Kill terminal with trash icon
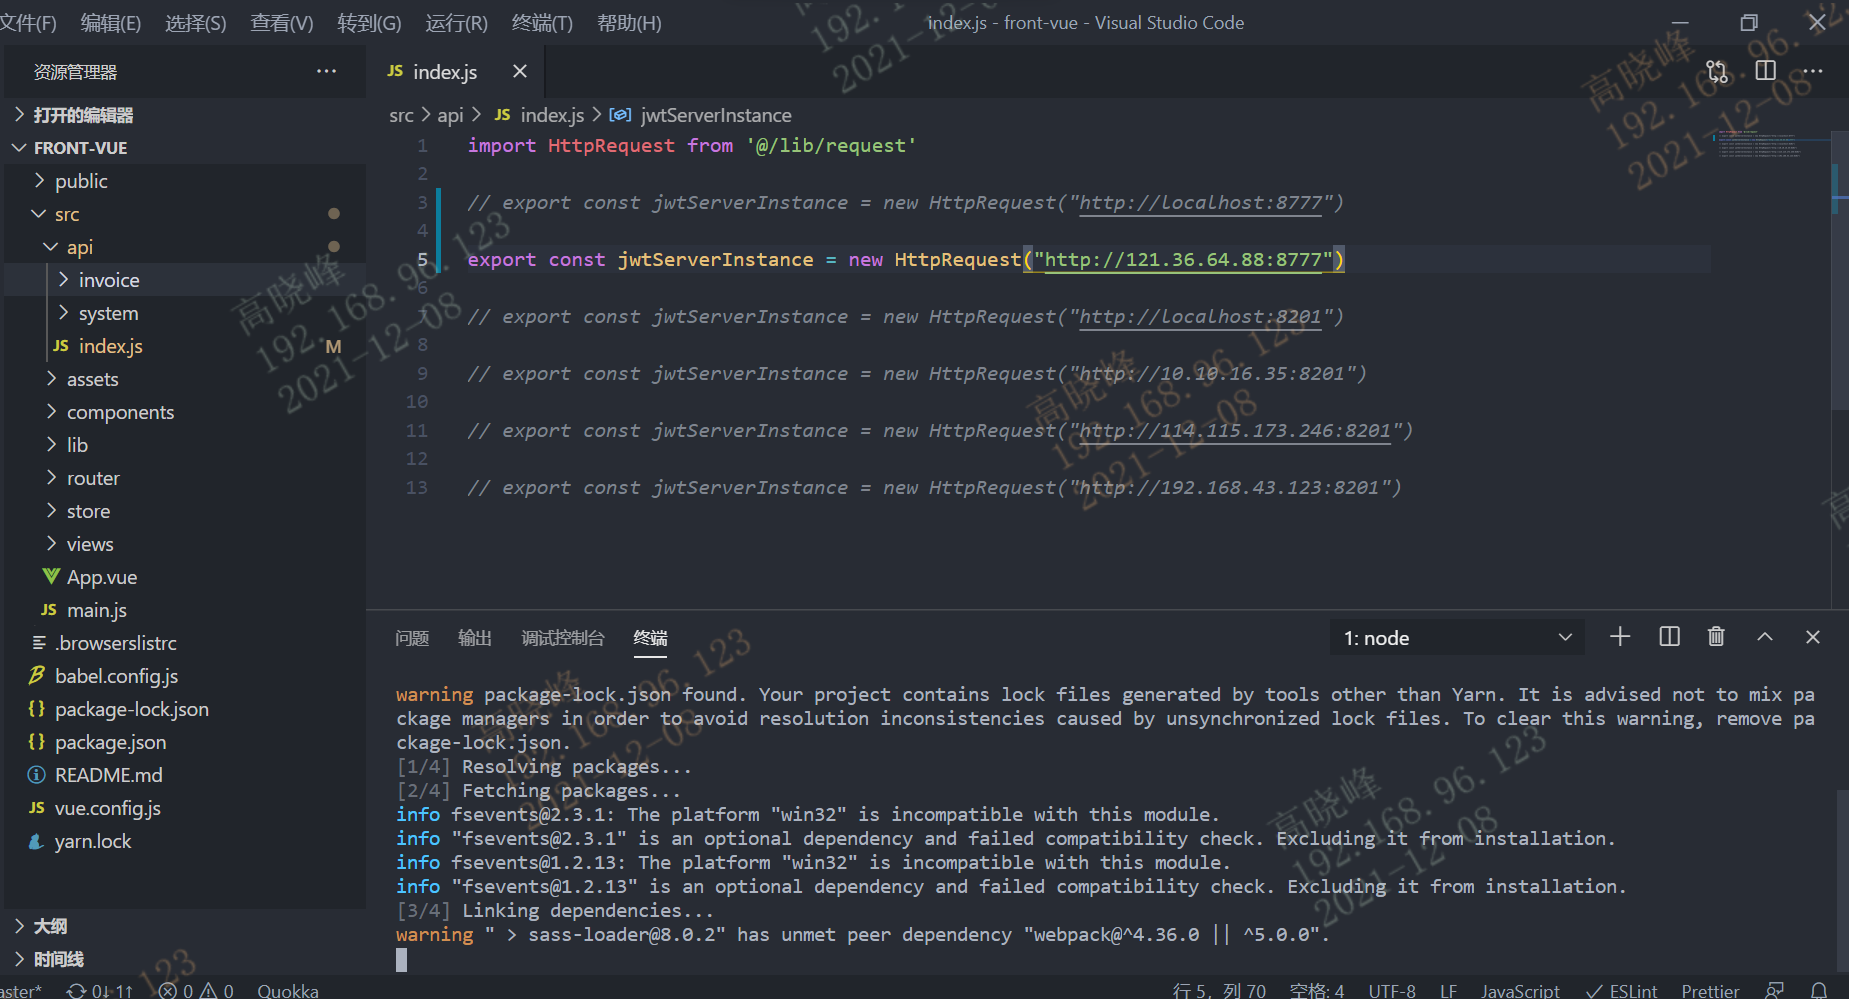The width and height of the screenshot is (1849, 999). pyautogui.click(x=1716, y=637)
